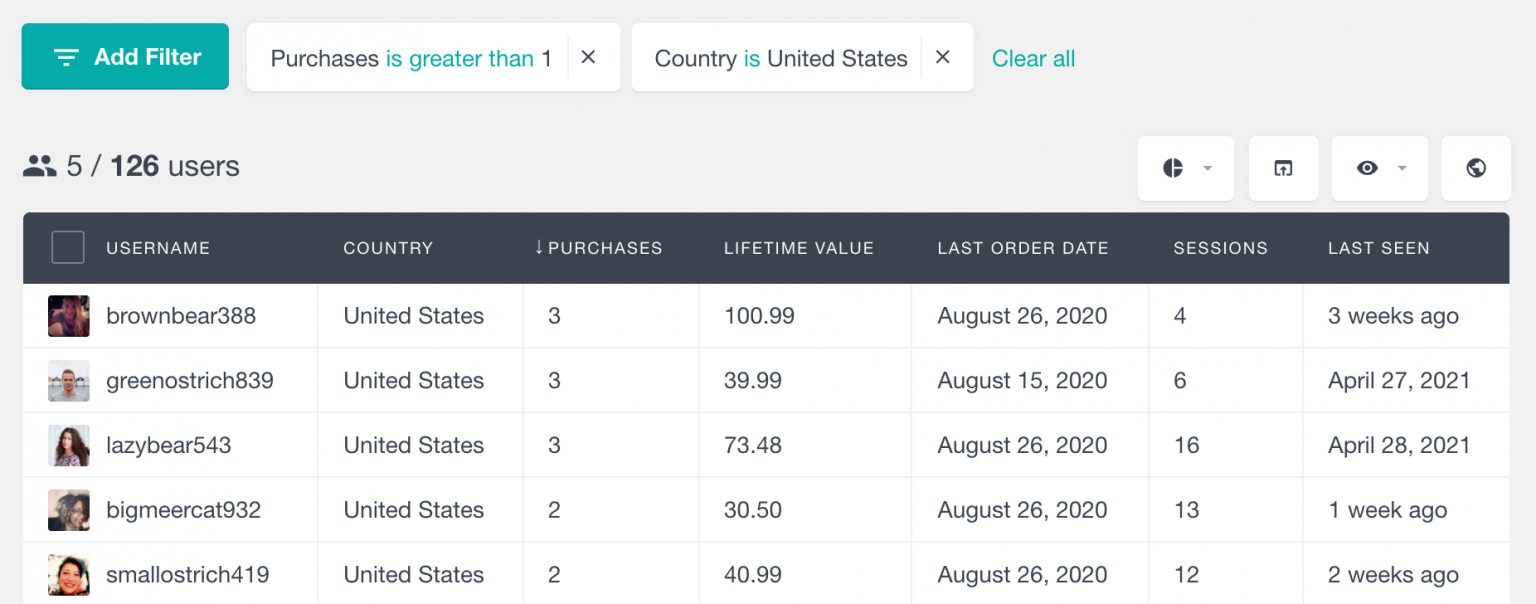Click the users count people icon
1536x604 pixels.
click(38, 166)
